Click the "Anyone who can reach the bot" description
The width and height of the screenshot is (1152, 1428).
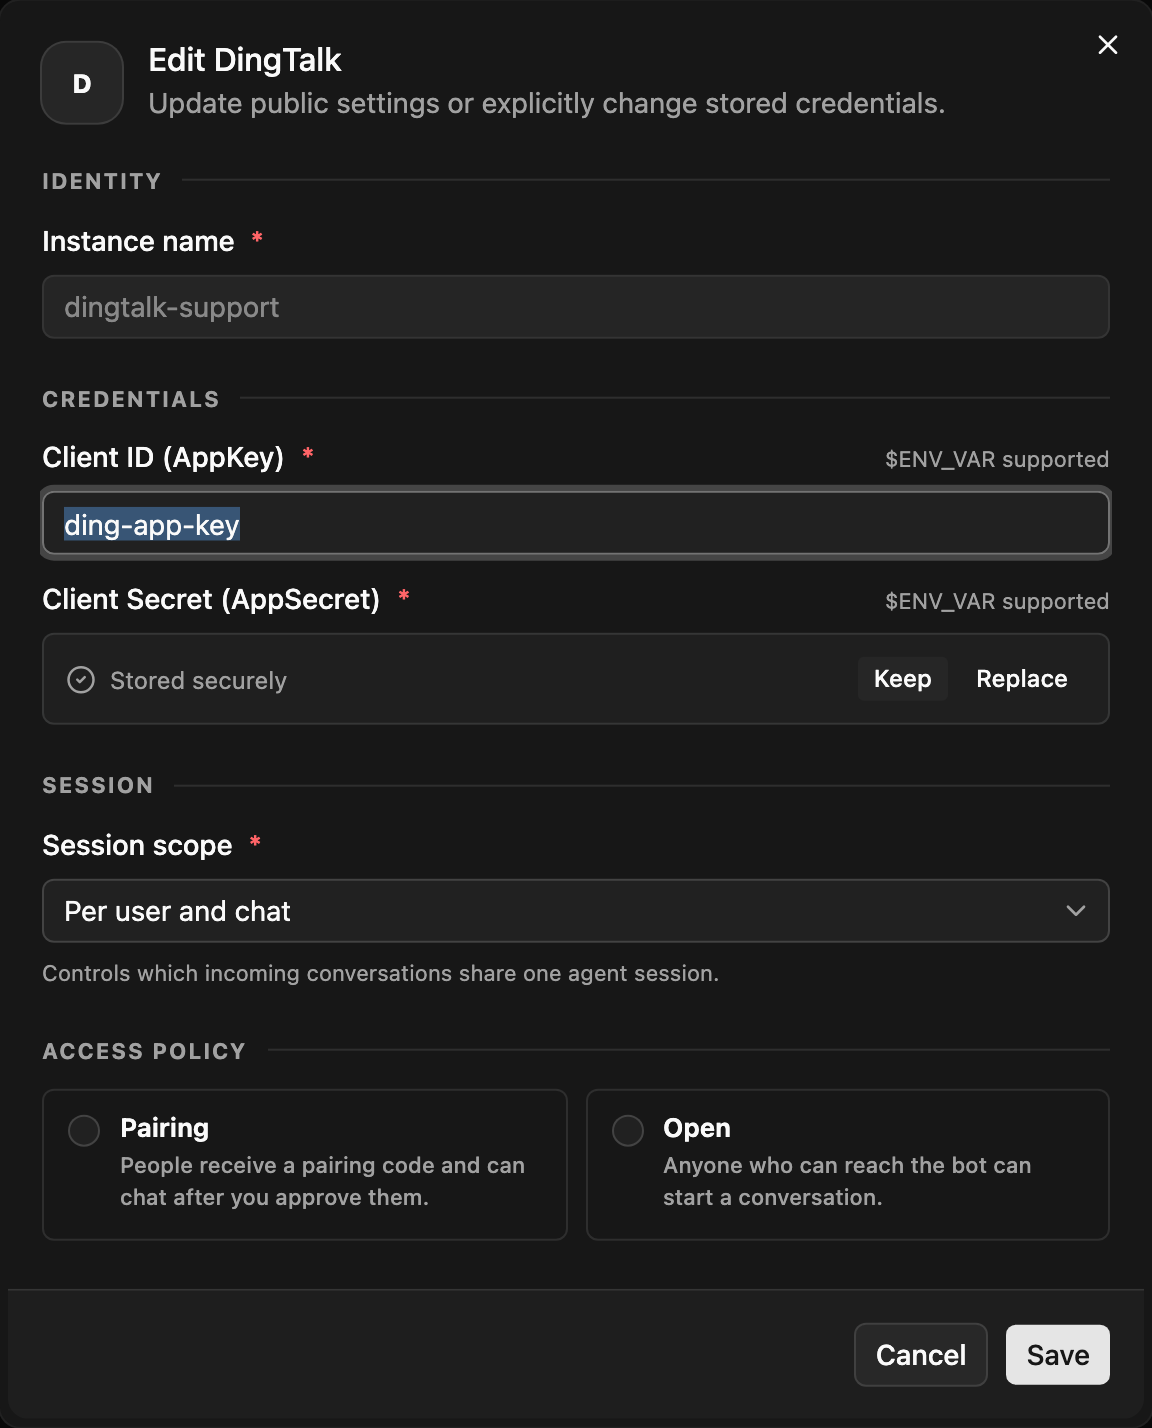847,1181
